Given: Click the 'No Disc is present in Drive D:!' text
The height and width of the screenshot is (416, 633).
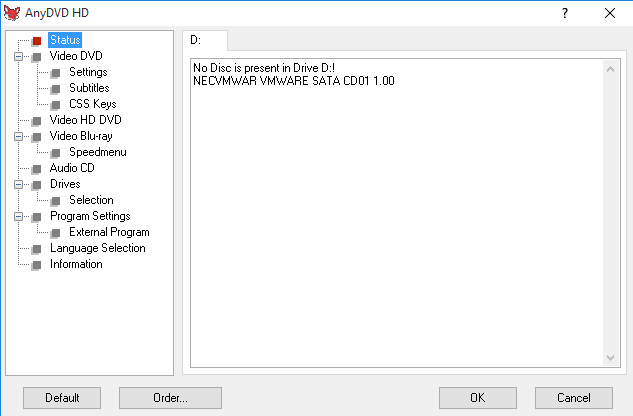Looking at the screenshot, I should tap(264, 68).
